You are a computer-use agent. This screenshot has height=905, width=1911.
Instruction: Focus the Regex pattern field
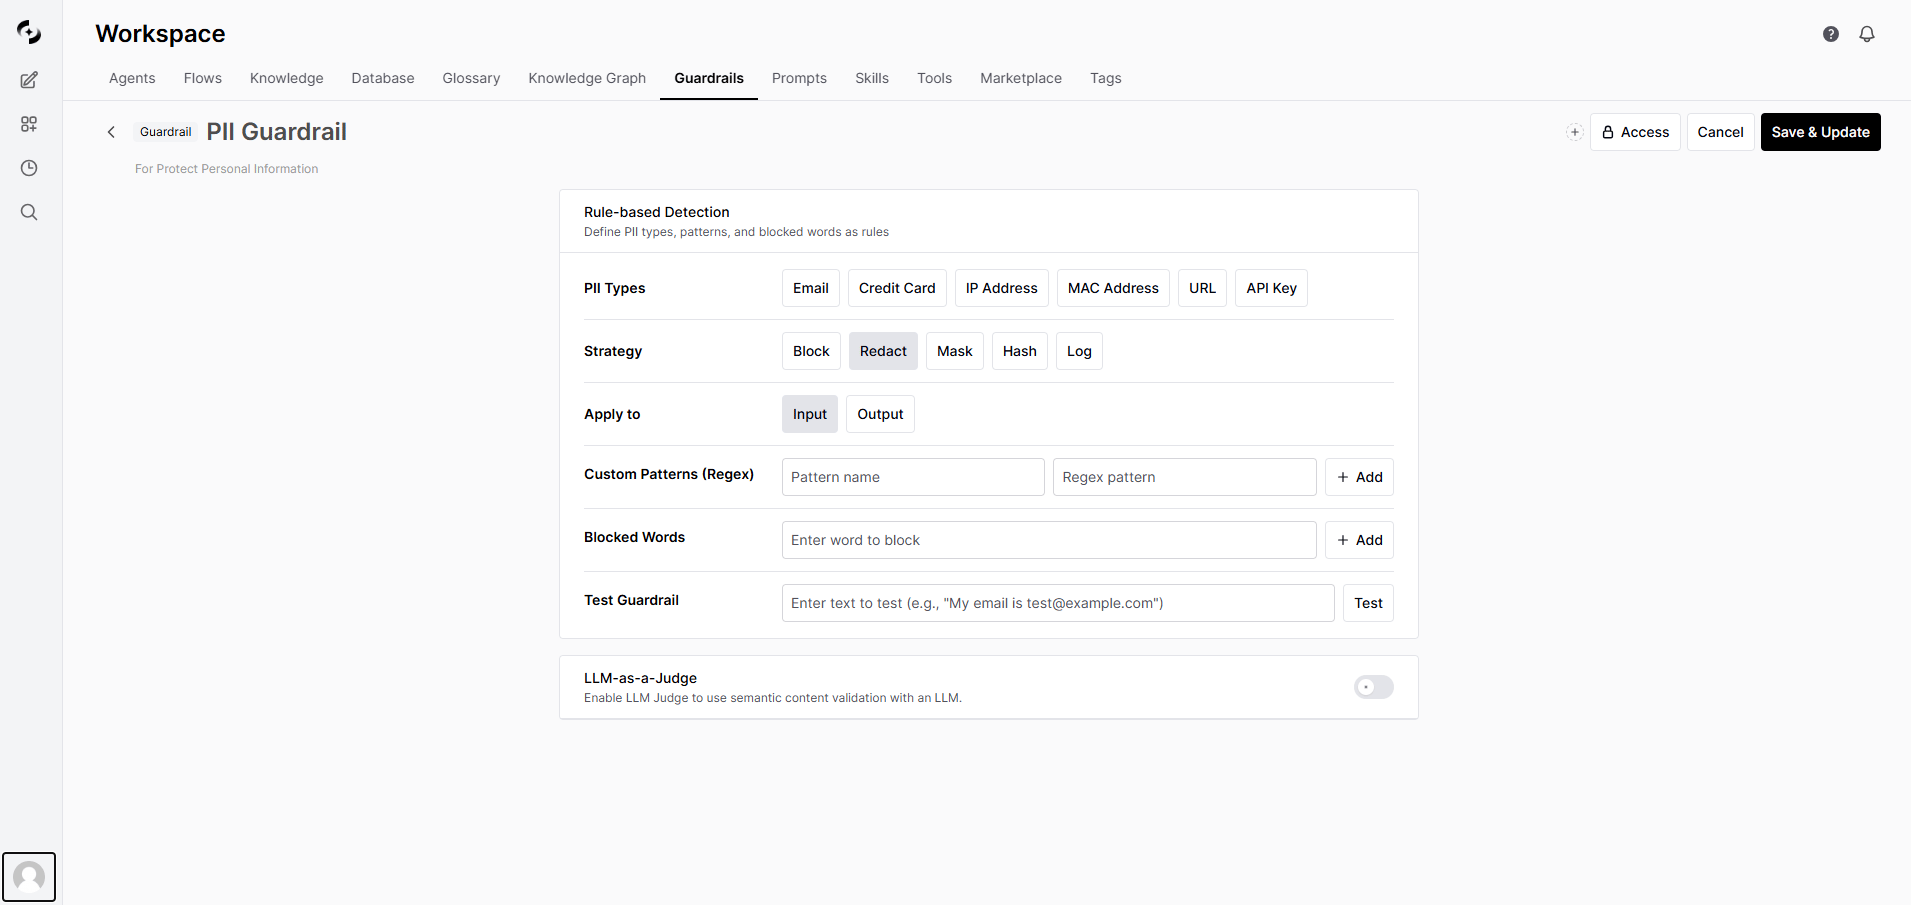(1184, 477)
